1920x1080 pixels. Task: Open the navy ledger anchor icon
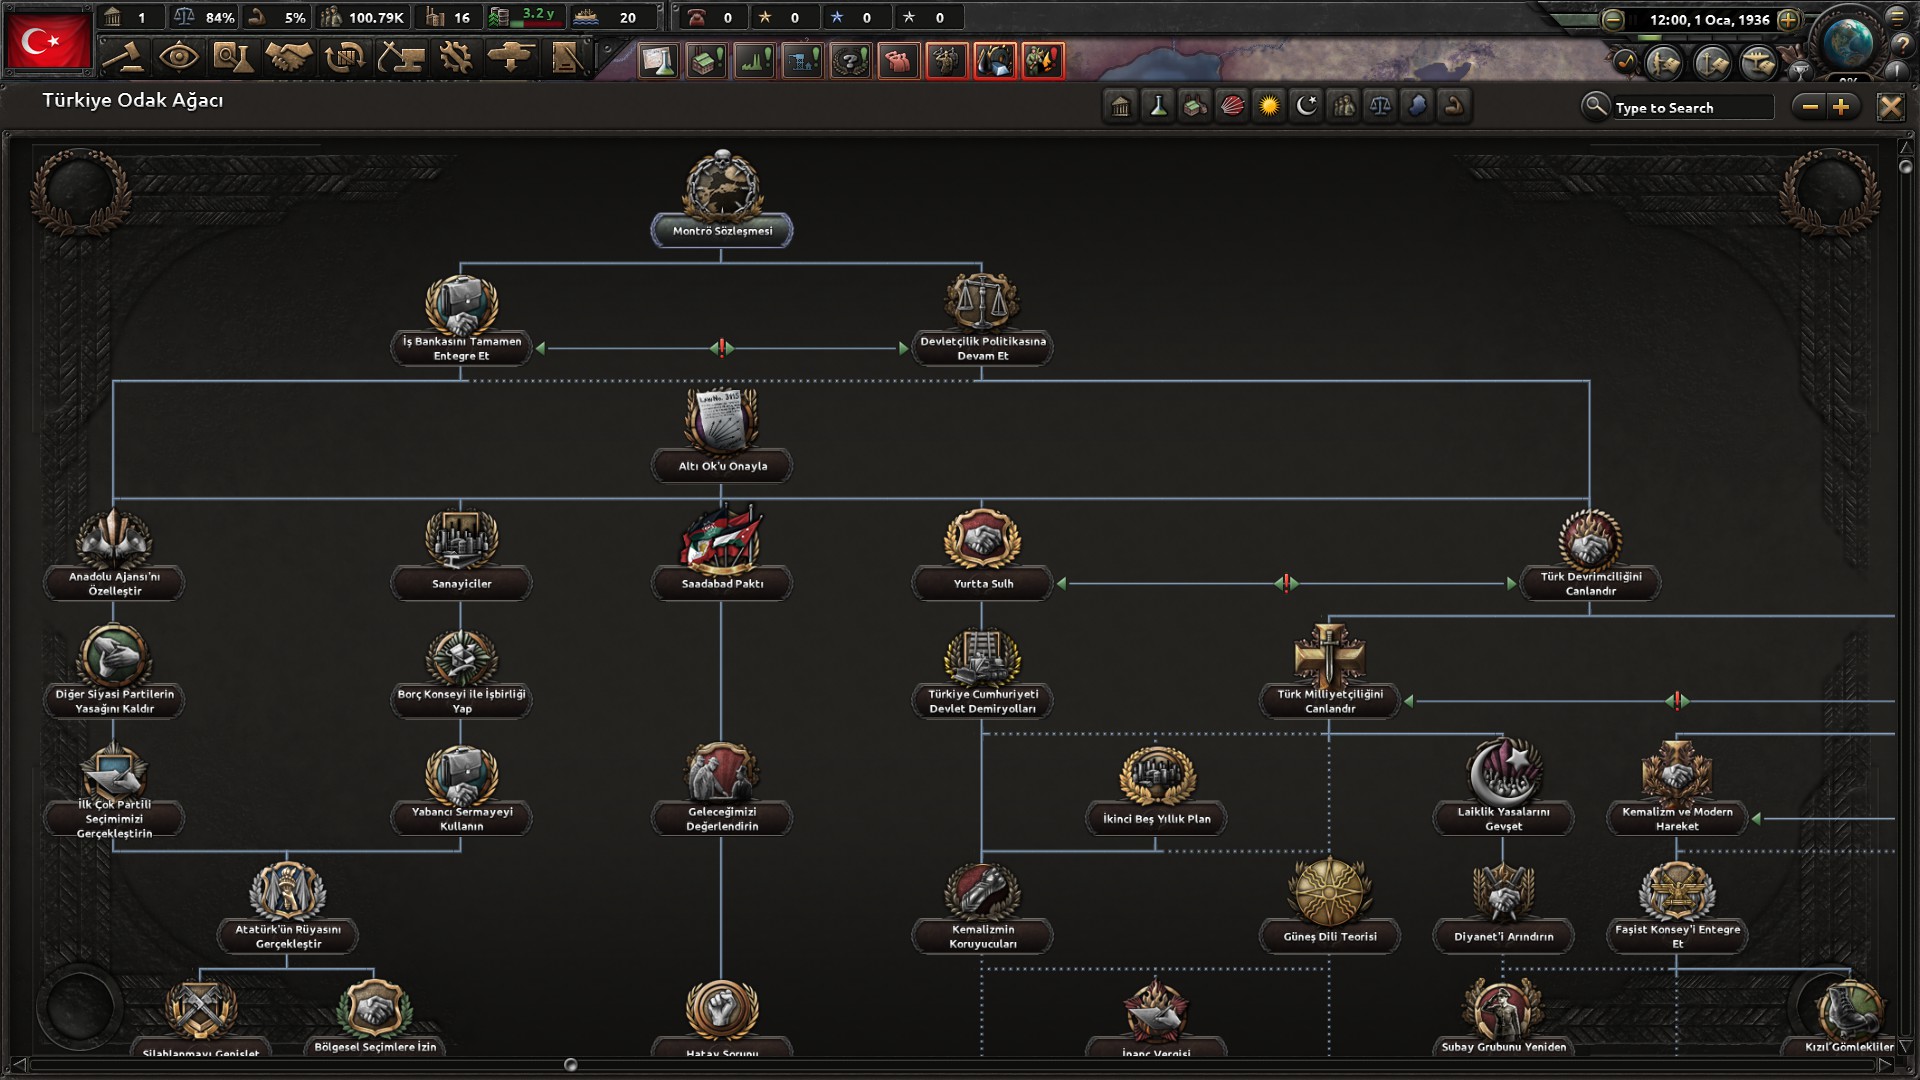[1711, 63]
